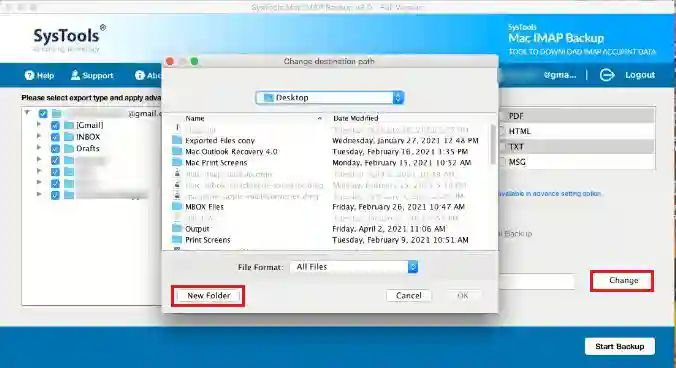Expand the INBOX folder tree node

pyautogui.click(x=39, y=136)
